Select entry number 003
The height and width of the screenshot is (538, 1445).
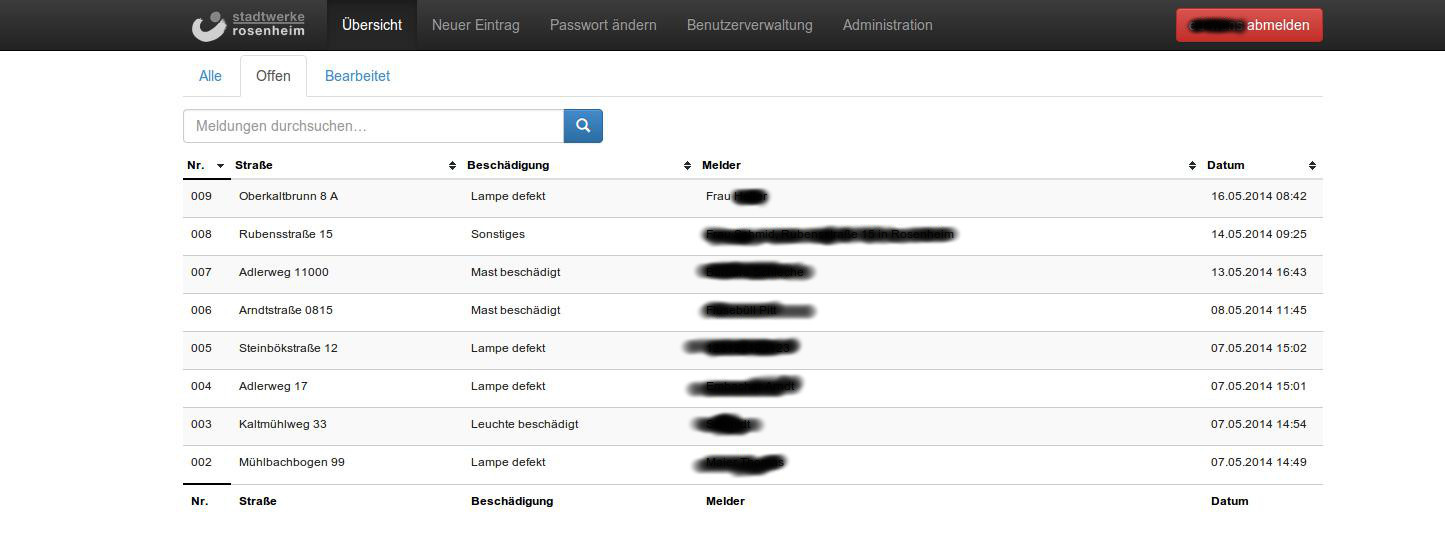tap(202, 424)
